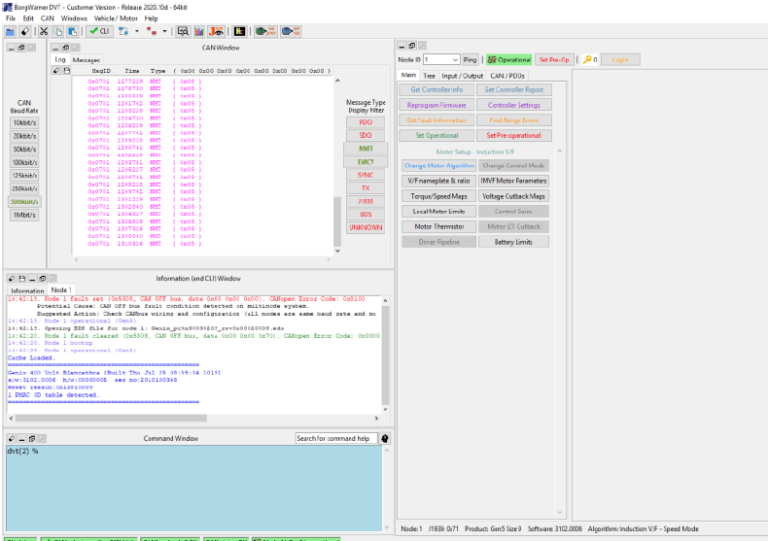Click the CAN log vertical scrollbar
The height and width of the screenshot is (541, 768).
click(x=336, y=220)
